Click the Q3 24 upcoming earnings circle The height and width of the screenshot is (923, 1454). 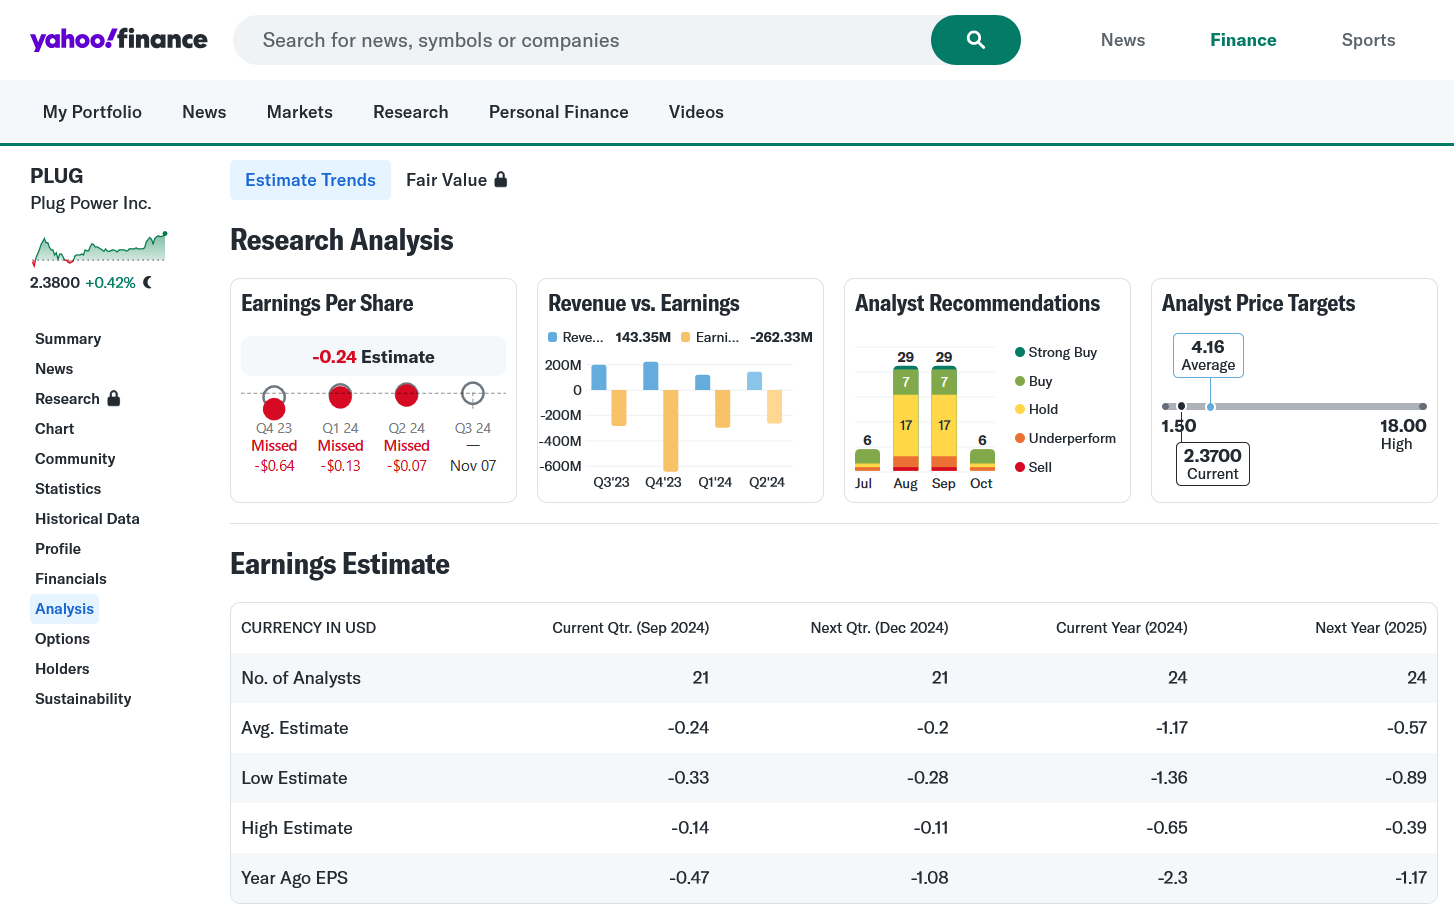[473, 394]
